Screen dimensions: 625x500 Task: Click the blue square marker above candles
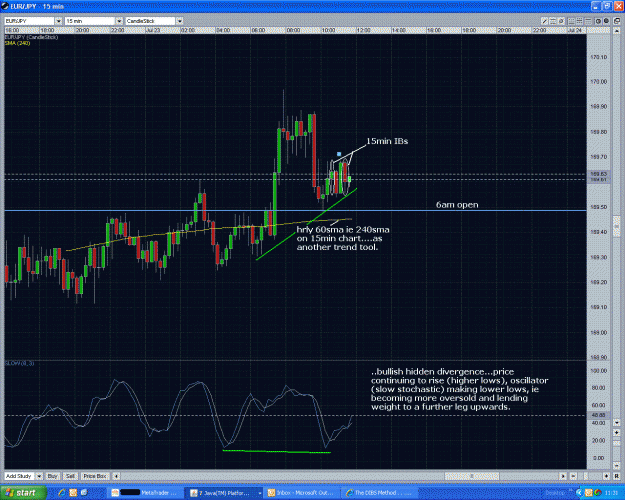(339, 154)
